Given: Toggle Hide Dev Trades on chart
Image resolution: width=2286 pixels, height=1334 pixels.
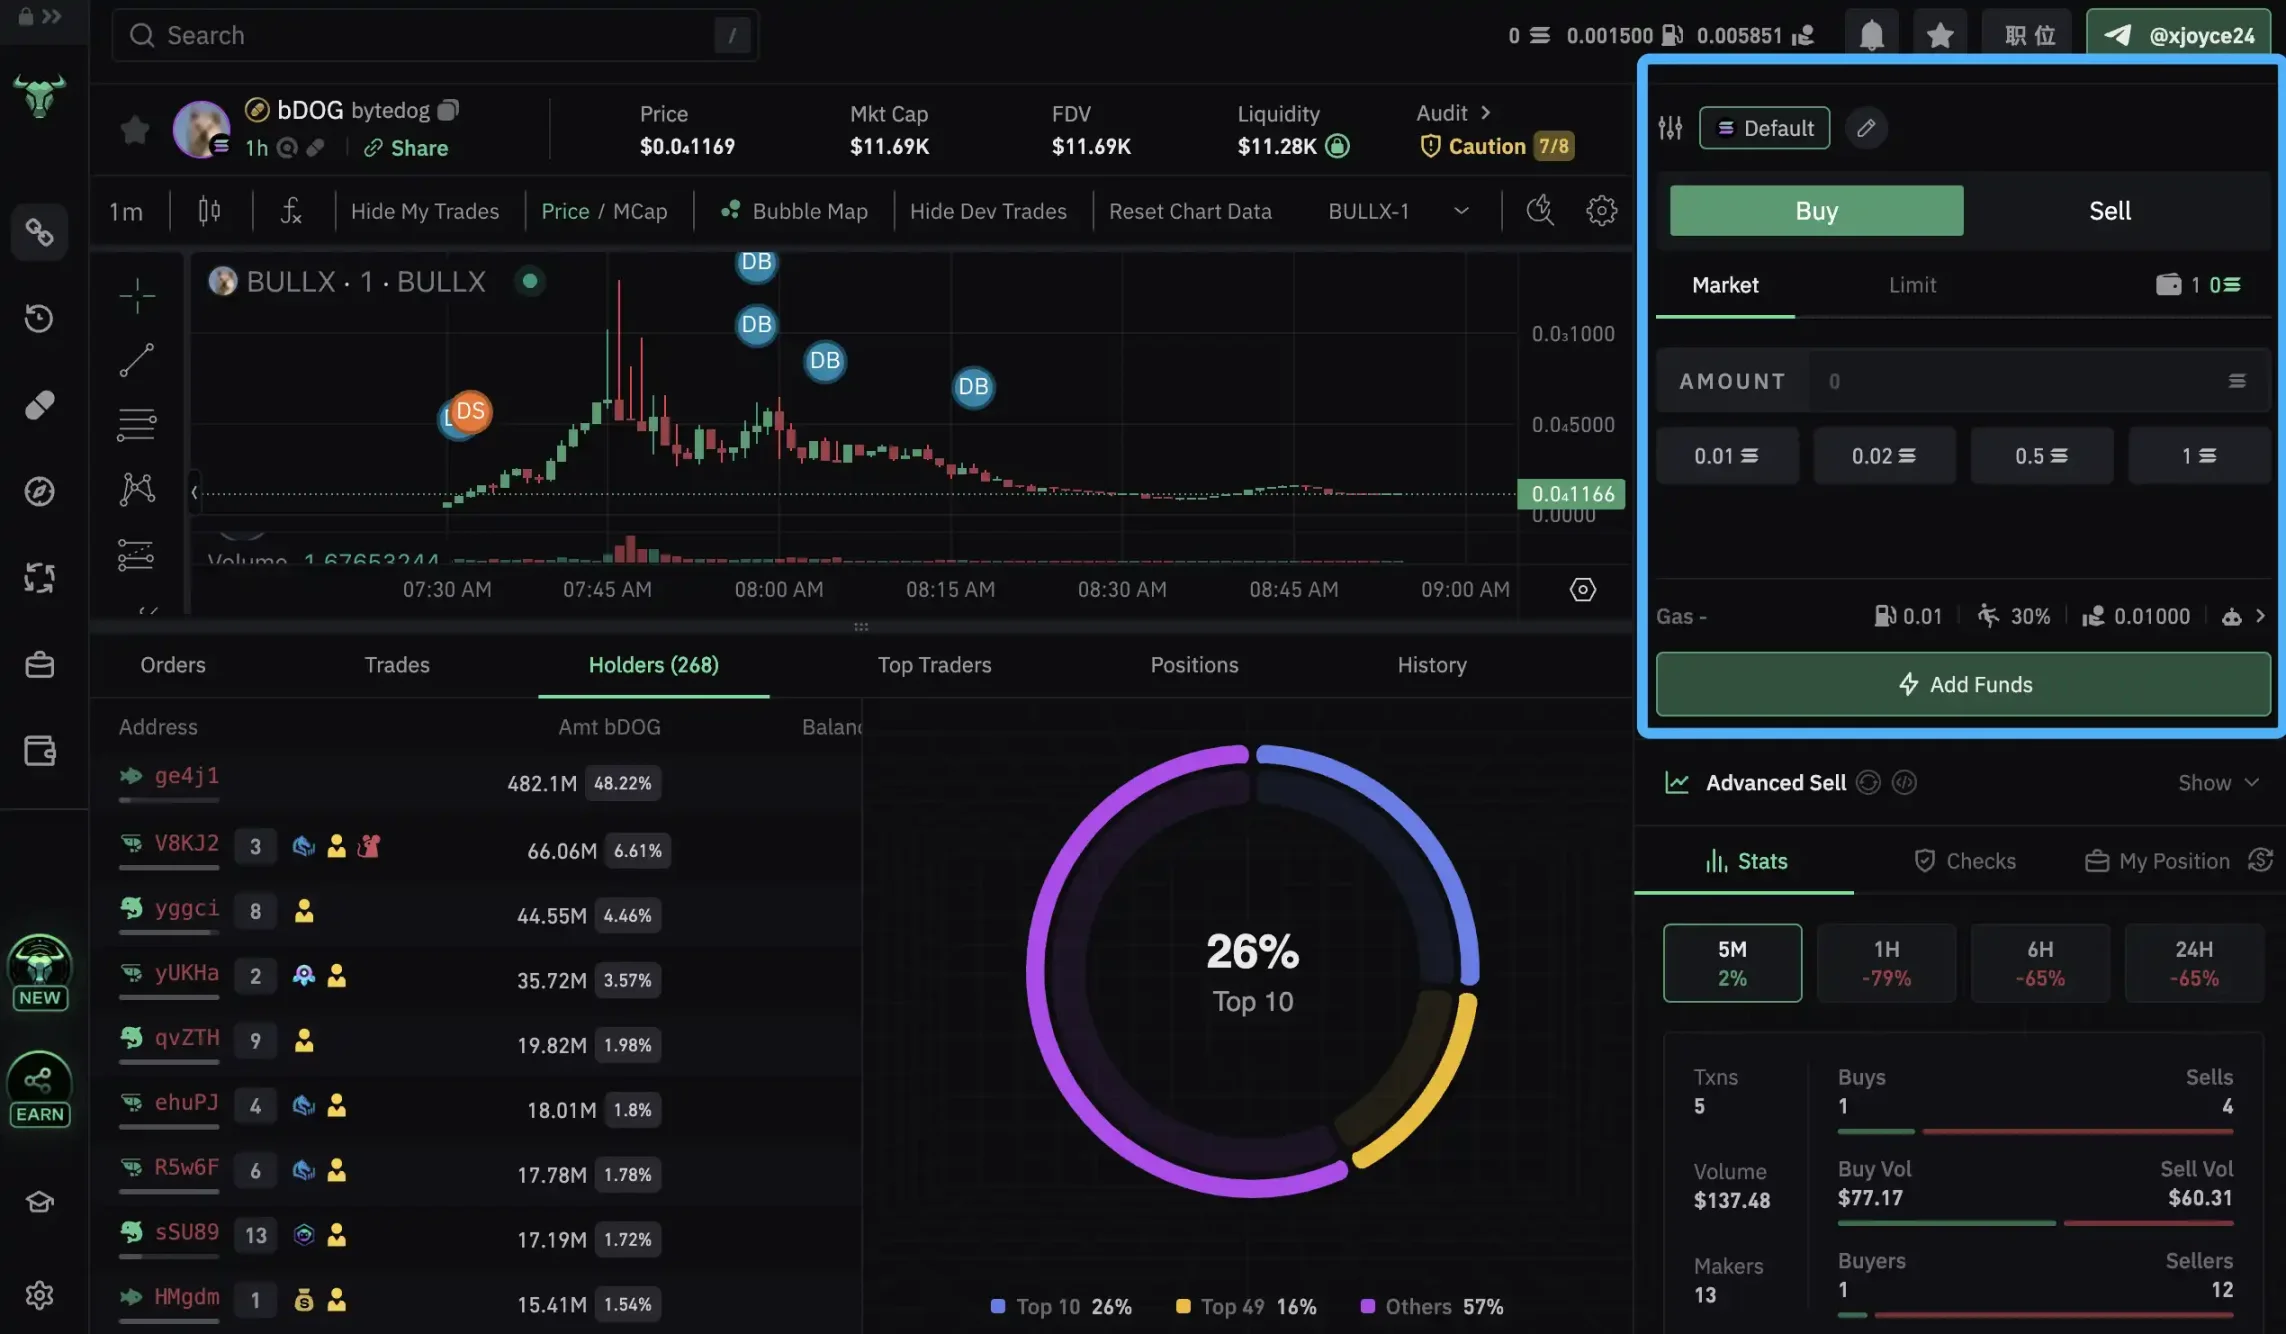Looking at the screenshot, I should (x=989, y=210).
